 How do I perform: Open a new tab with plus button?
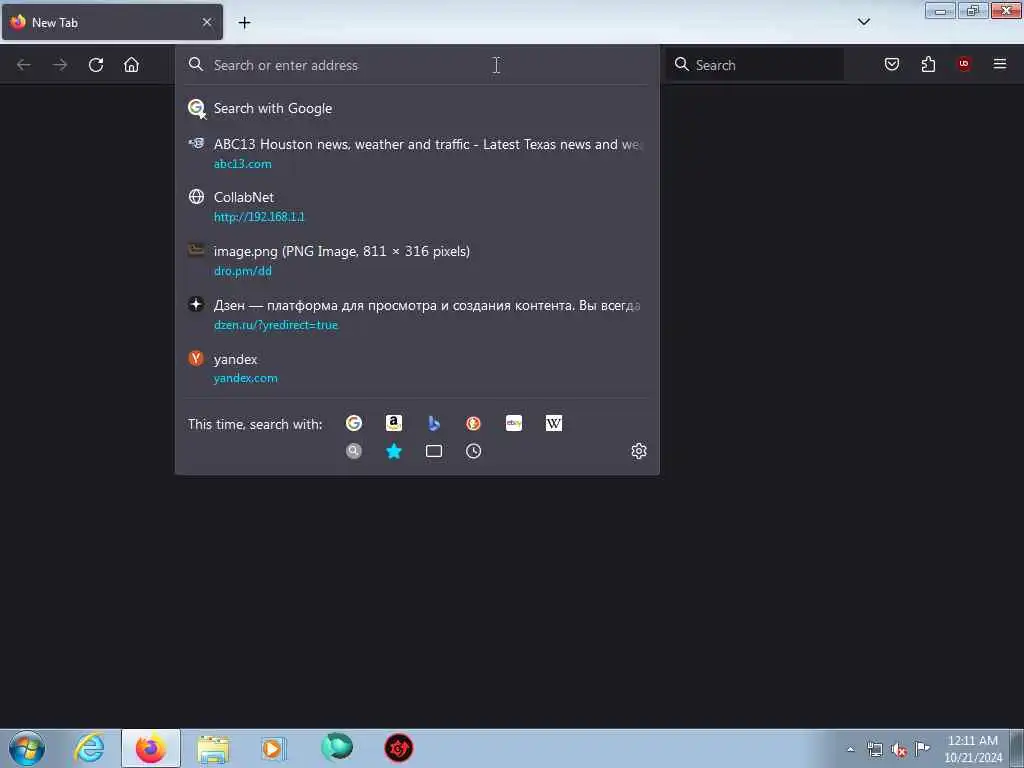pos(244,23)
